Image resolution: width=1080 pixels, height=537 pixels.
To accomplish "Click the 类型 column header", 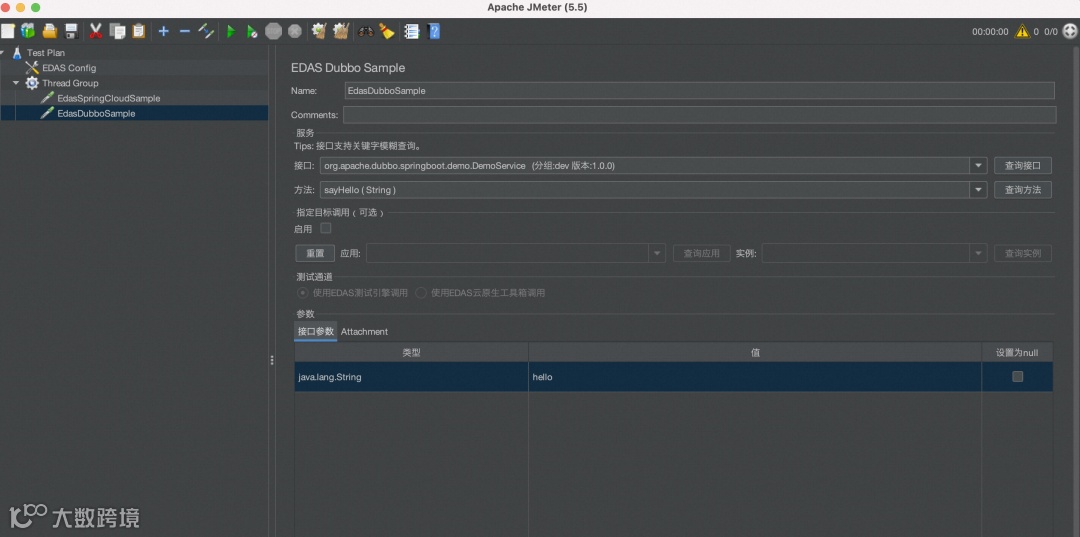I will pos(411,352).
